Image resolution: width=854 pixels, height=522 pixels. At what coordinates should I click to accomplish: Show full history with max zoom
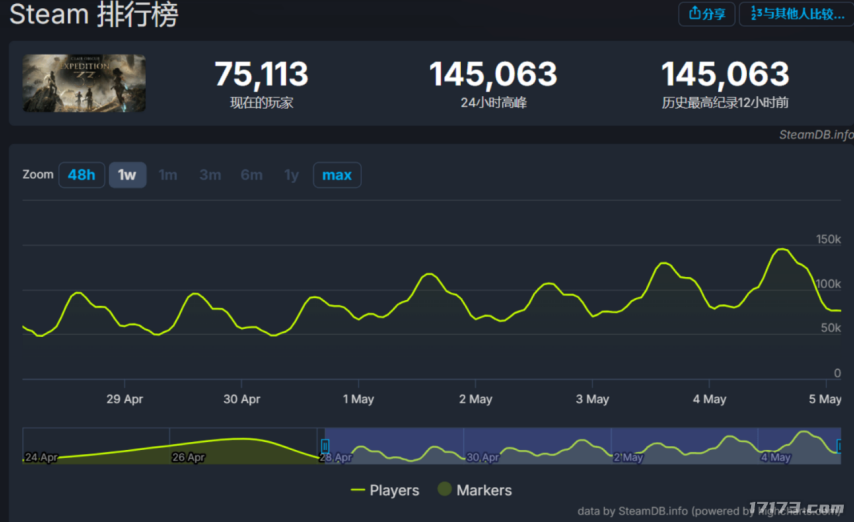(x=337, y=175)
